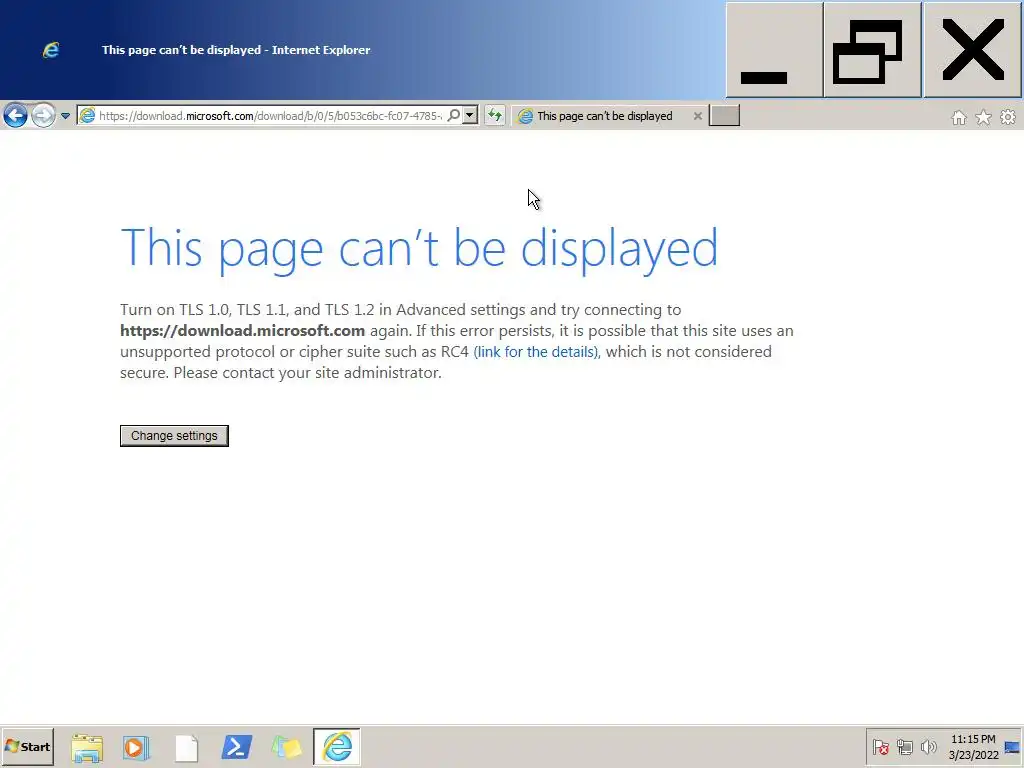The height and width of the screenshot is (768, 1024).
Task: Open the Action Center flag icon
Action: 880,746
